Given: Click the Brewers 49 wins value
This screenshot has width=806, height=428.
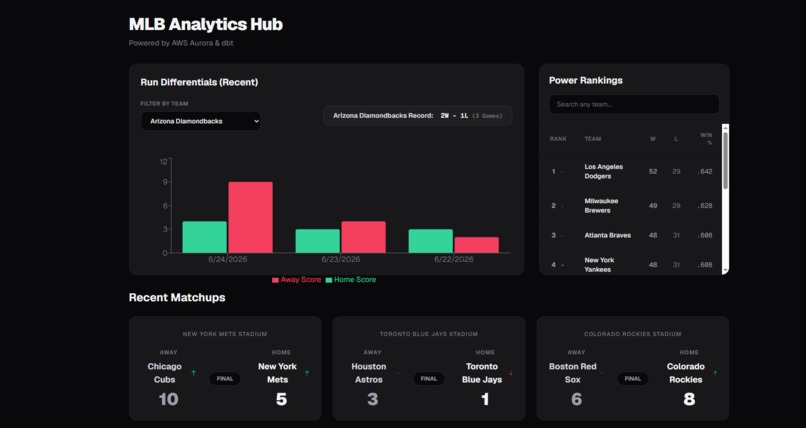Looking at the screenshot, I should [653, 206].
